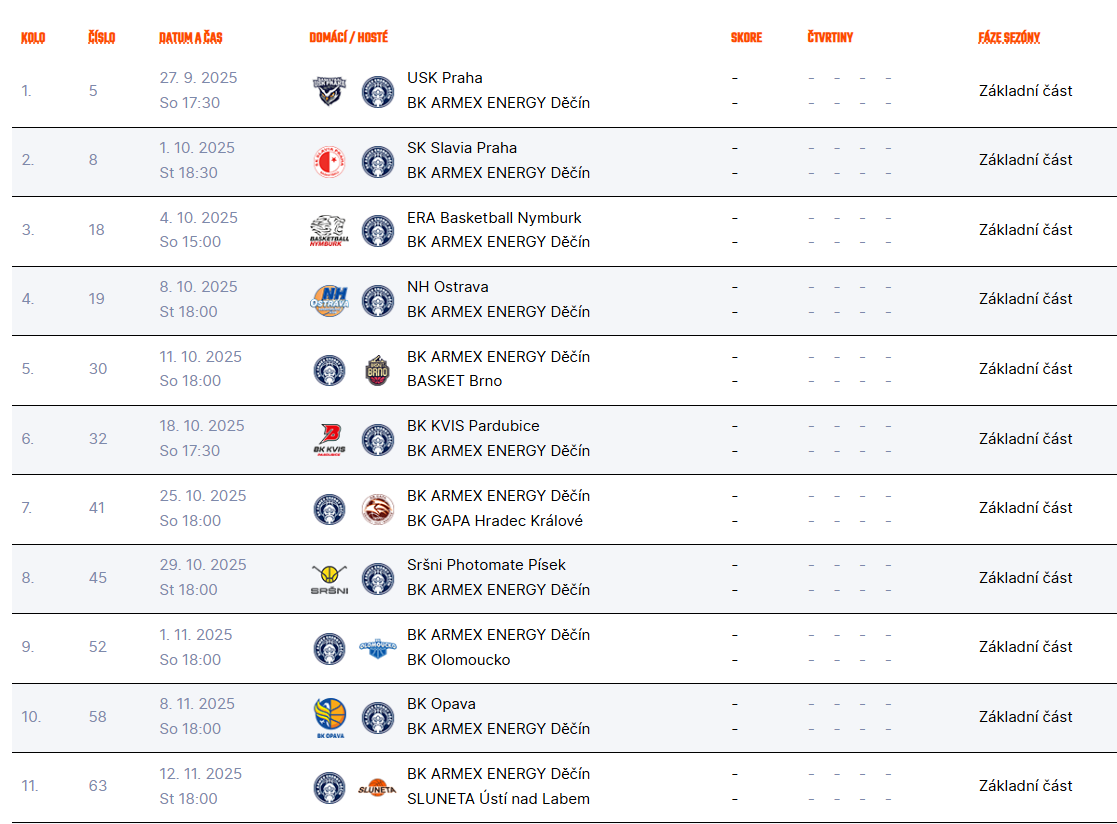This screenshot has height=824, width=1117.
Task: Click the FÁZE SEZÓNY column header
Action: coord(1009,38)
